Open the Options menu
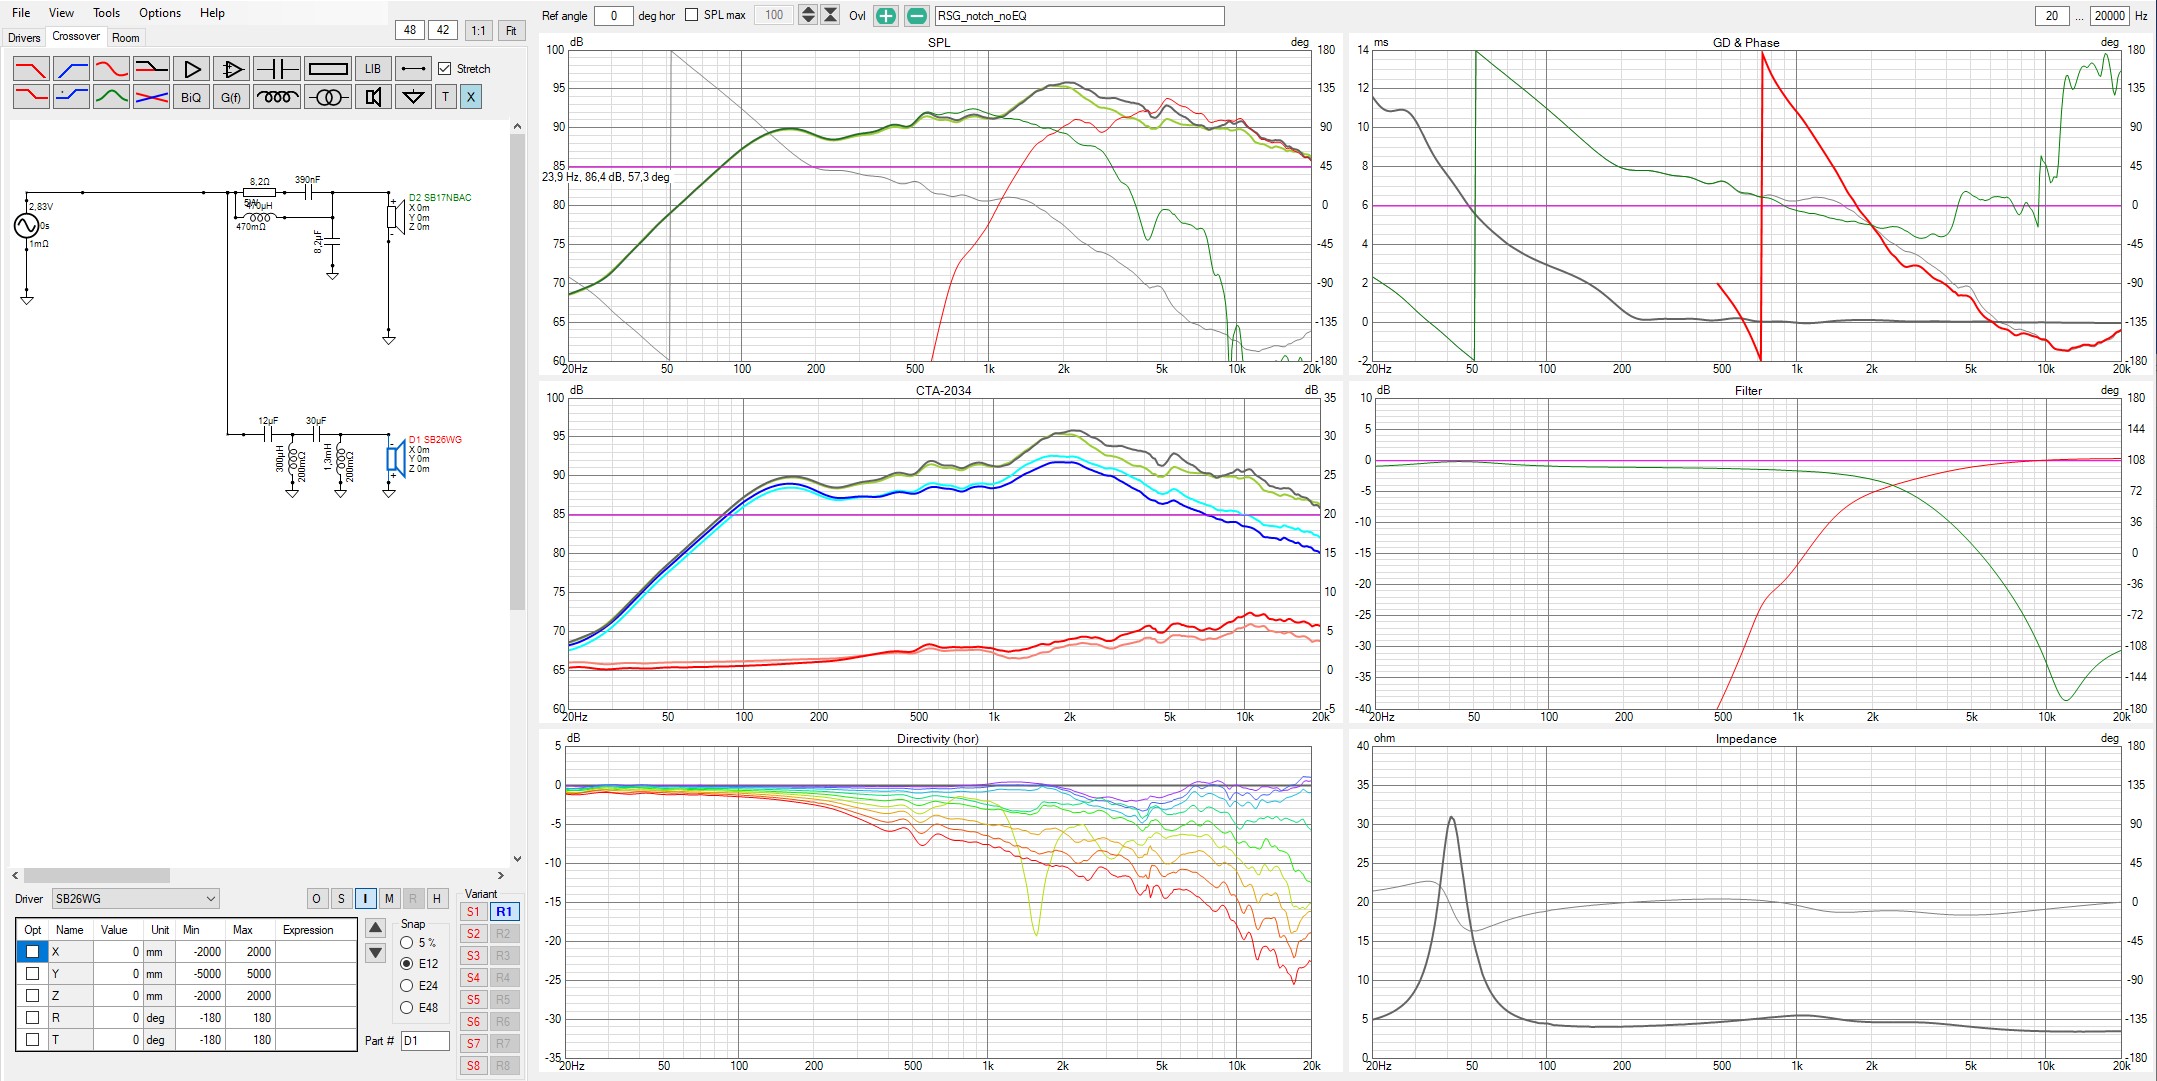This screenshot has height=1081, width=2157. pos(160,13)
